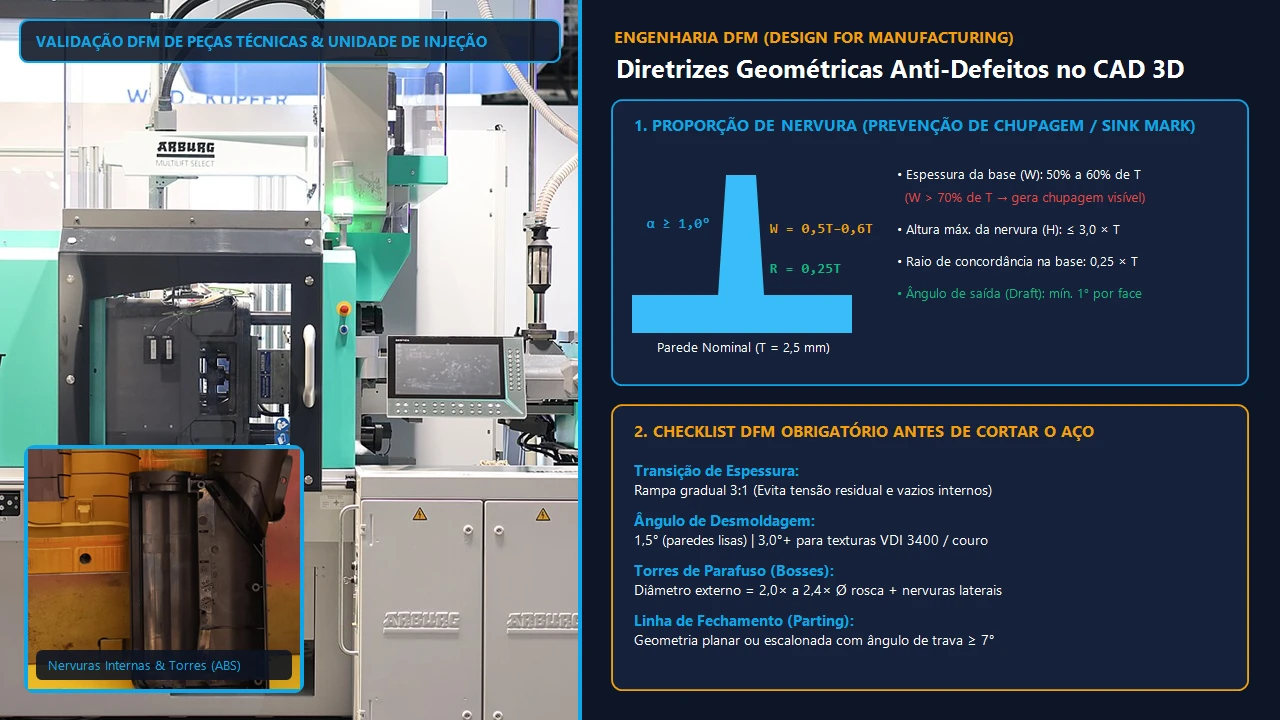Click the inset thumbnail of internal ribs part
Screen dimensions: 1280x720
point(164,569)
